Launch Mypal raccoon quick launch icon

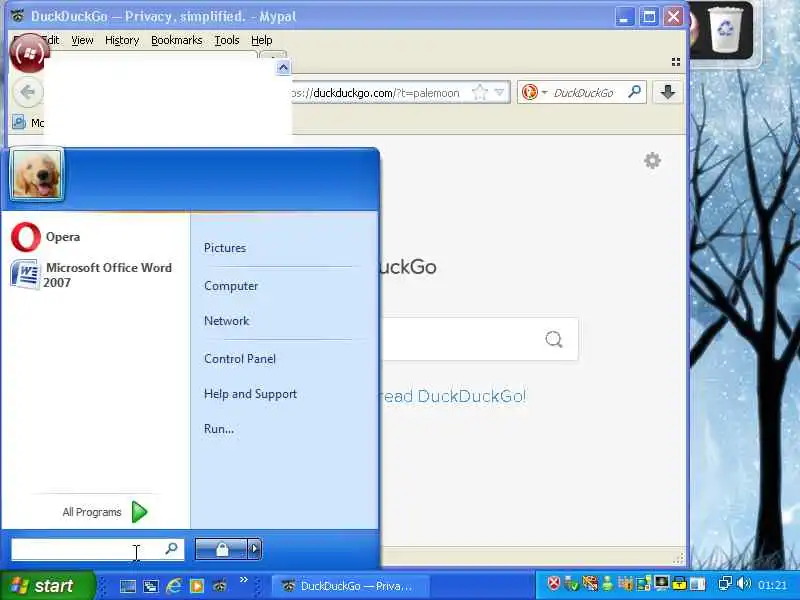pos(220,586)
